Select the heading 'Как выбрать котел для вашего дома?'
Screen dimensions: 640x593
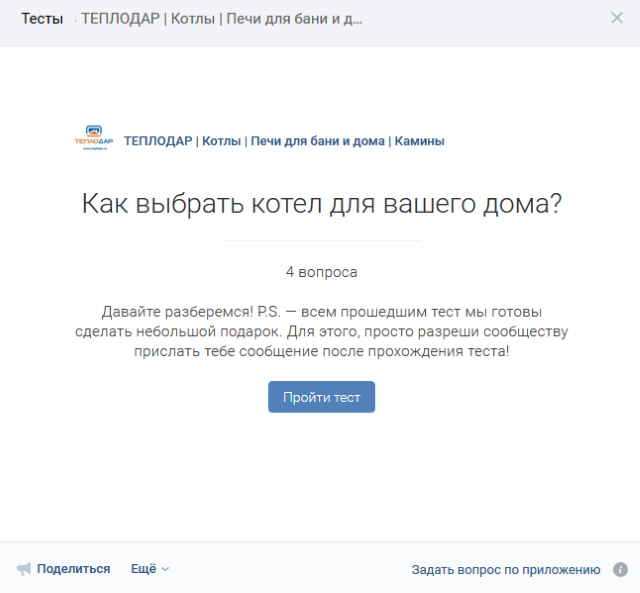322,203
